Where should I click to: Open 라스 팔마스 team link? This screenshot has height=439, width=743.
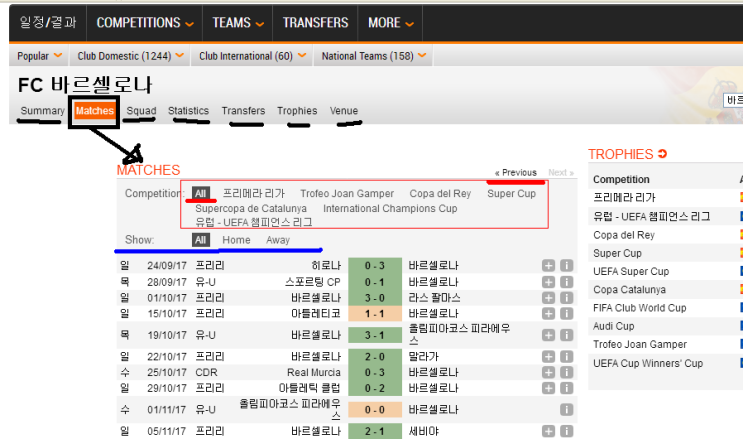(x=434, y=298)
